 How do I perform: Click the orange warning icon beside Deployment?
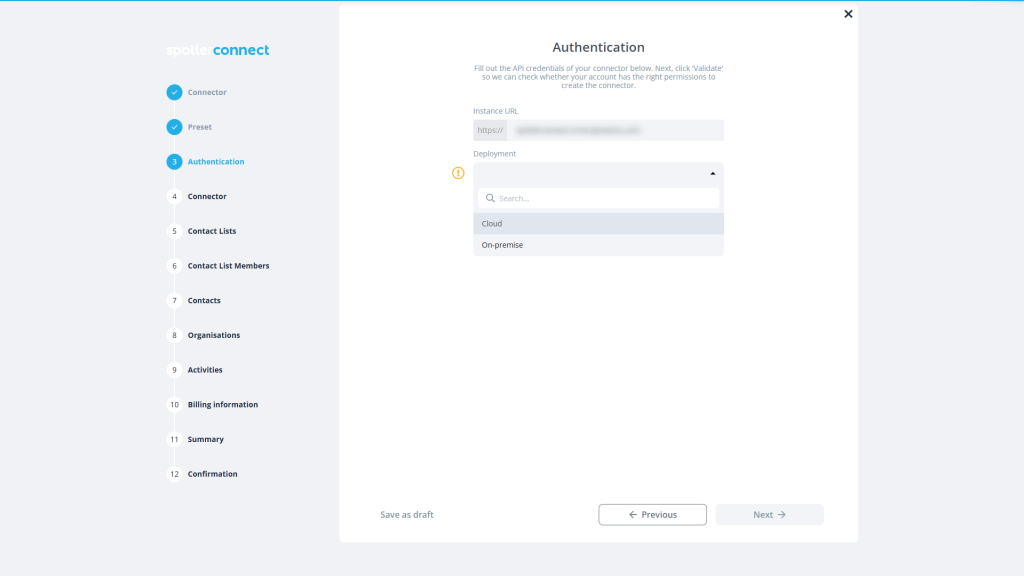(x=458, y=173)
